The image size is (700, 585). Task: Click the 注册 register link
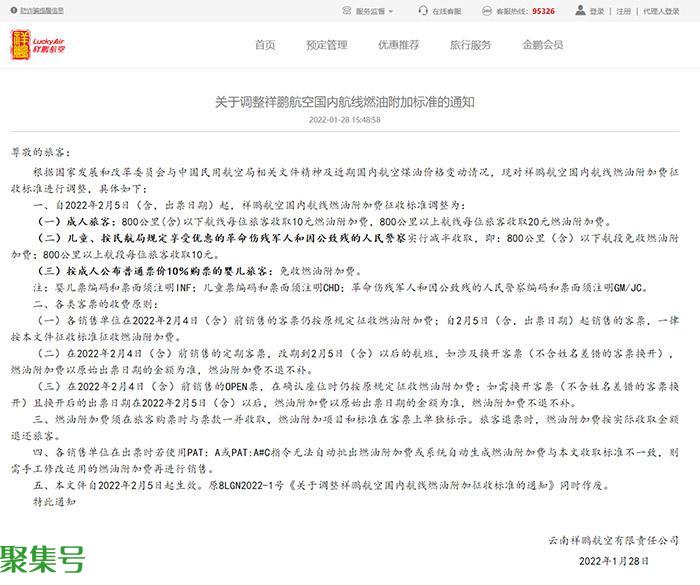[623, 12]
